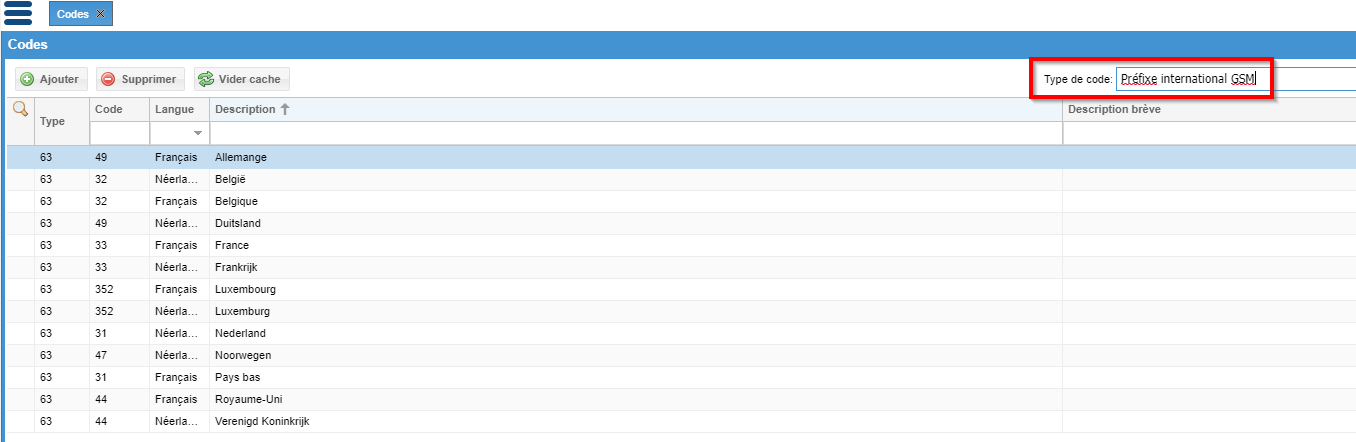The height and width of the screenshot is (442, 1356).
Task: Click the Vider cache button
Action: pyautogui.click(x=241, y=79)
